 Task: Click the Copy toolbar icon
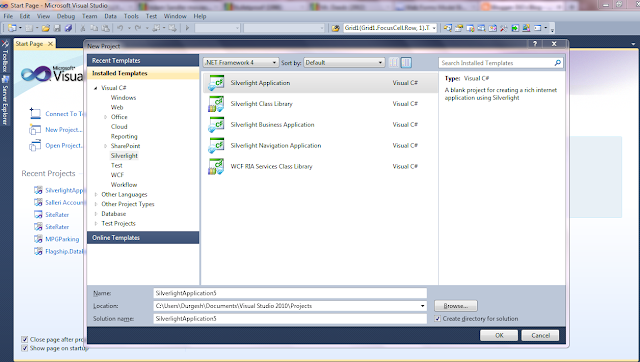[94, 28]
